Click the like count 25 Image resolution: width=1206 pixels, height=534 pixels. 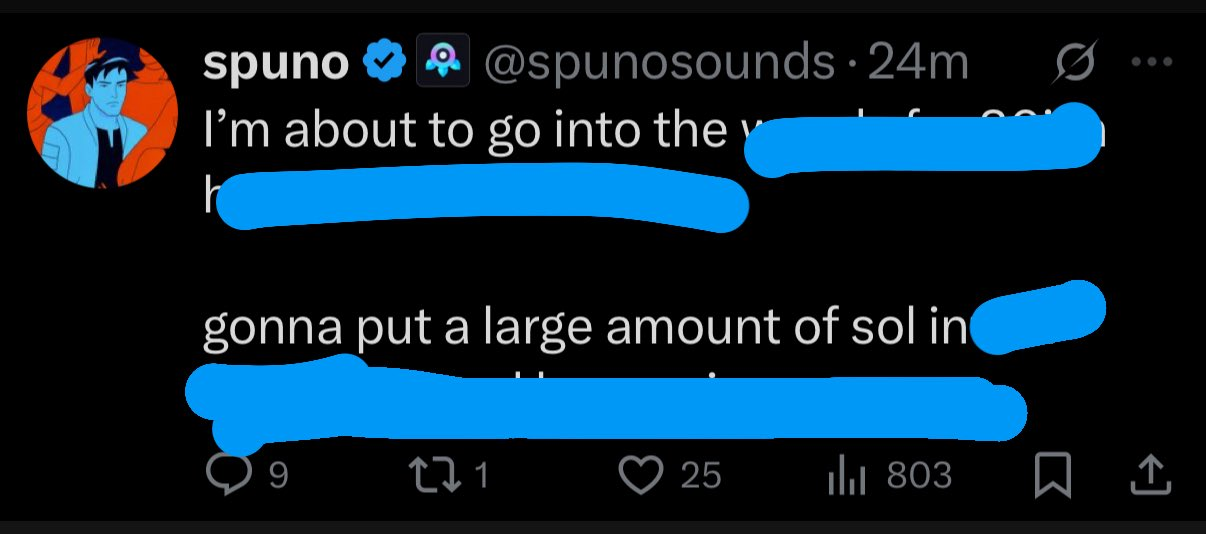tap(701, 476)
